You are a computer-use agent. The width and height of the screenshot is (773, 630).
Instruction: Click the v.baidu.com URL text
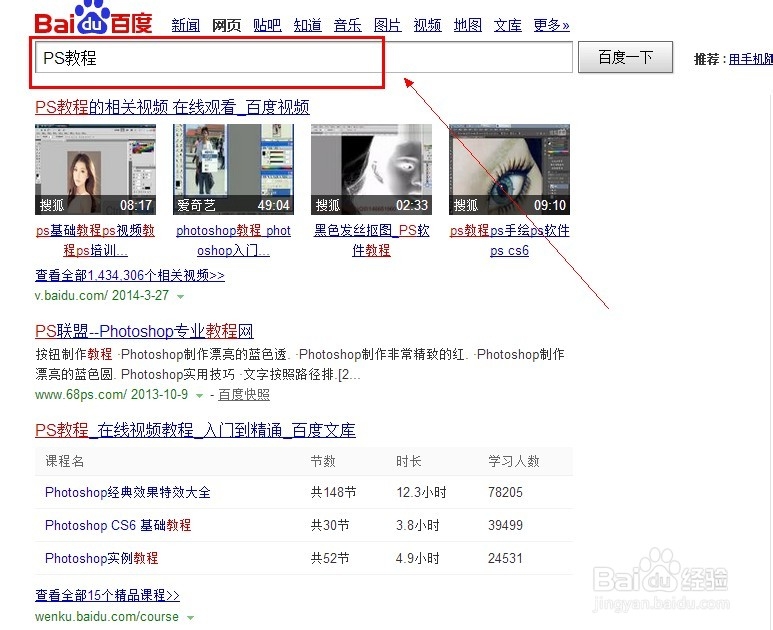(x=71, y=295)
